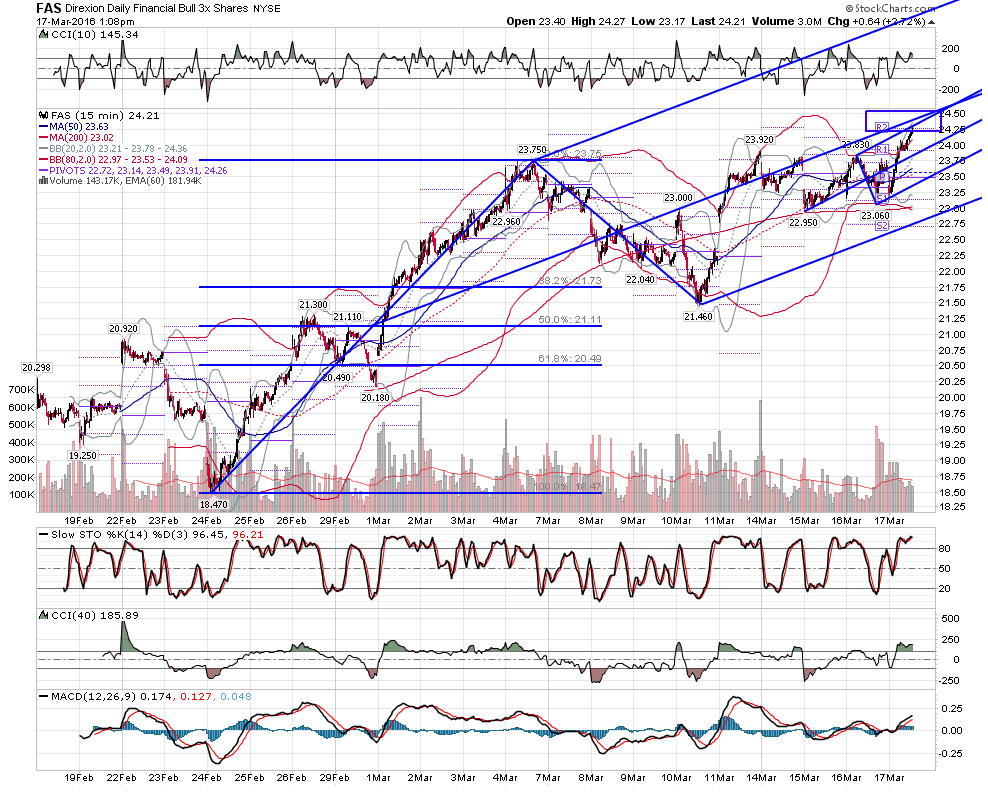Click the 20.298 price label
Image resolution: width=988 pixels, height=793 pixels.
point(37,367)
